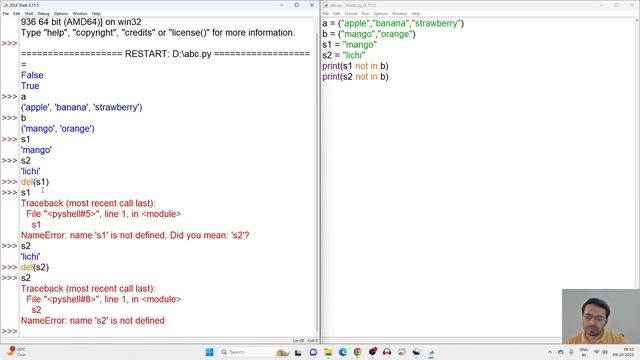Click the ('apple', 'banana', 'strawberry') output

point(82,107)
